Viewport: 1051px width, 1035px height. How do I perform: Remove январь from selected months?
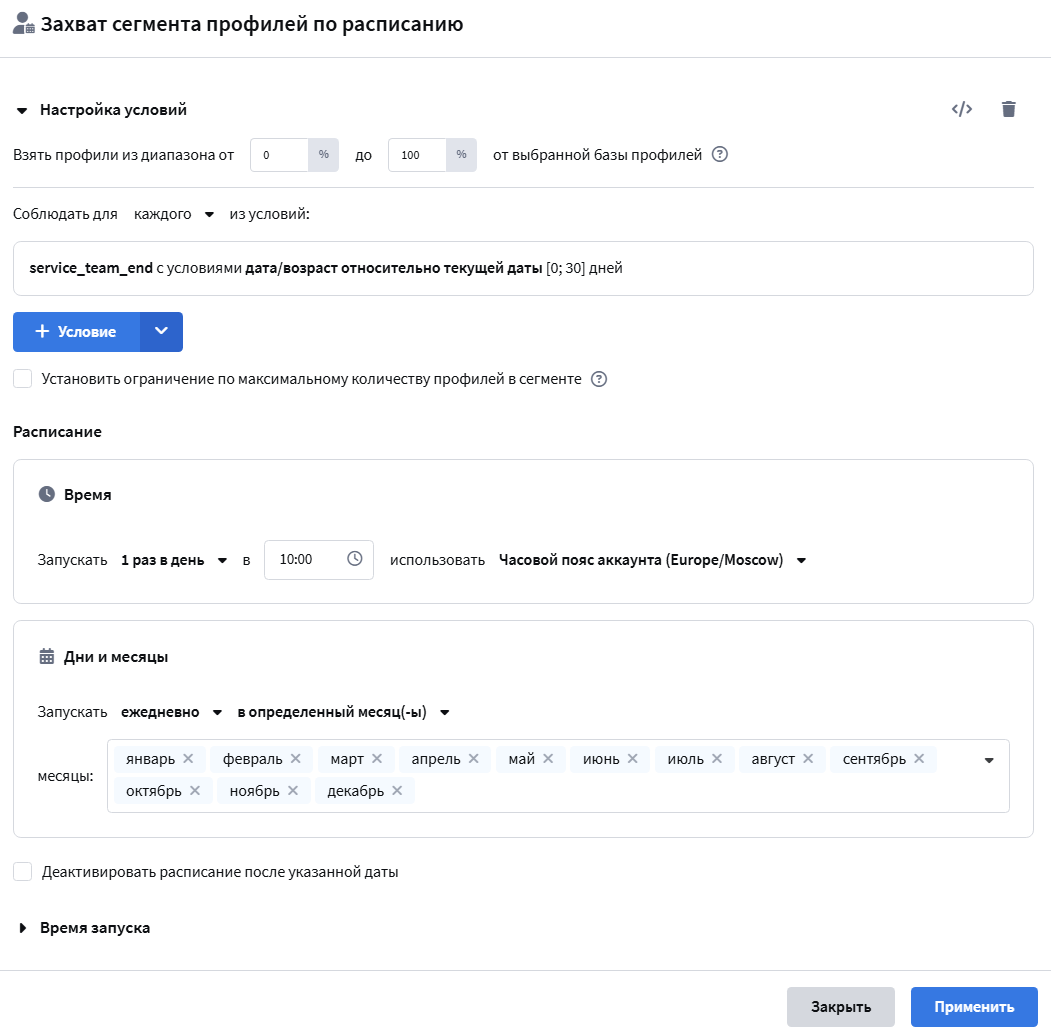[188, 758]
